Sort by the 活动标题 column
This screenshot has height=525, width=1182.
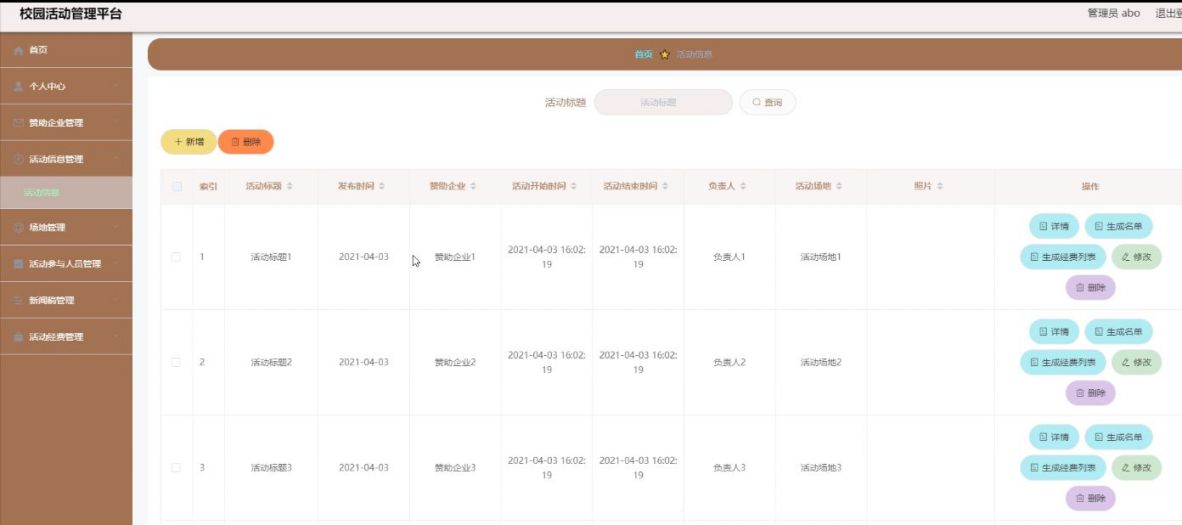pos(289,186)
